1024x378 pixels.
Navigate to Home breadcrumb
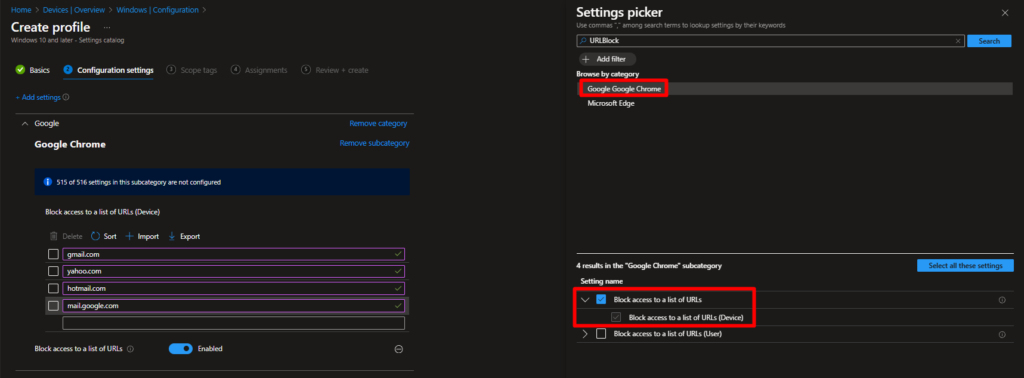pyautogui.click(x=20, y=10)
